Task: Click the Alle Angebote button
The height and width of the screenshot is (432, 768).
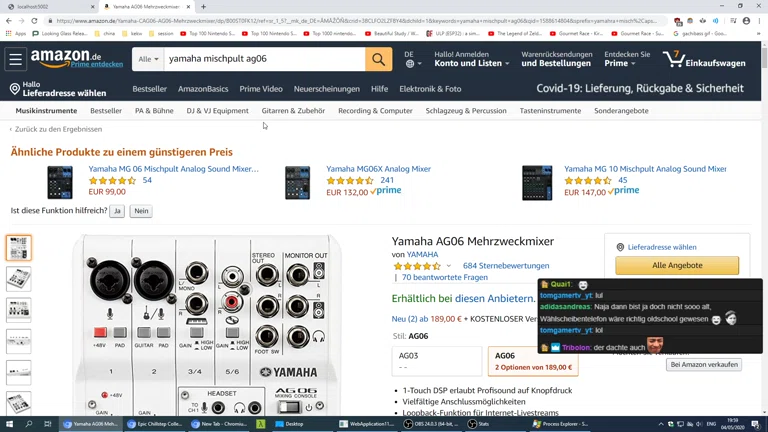Action: (677, 265)
